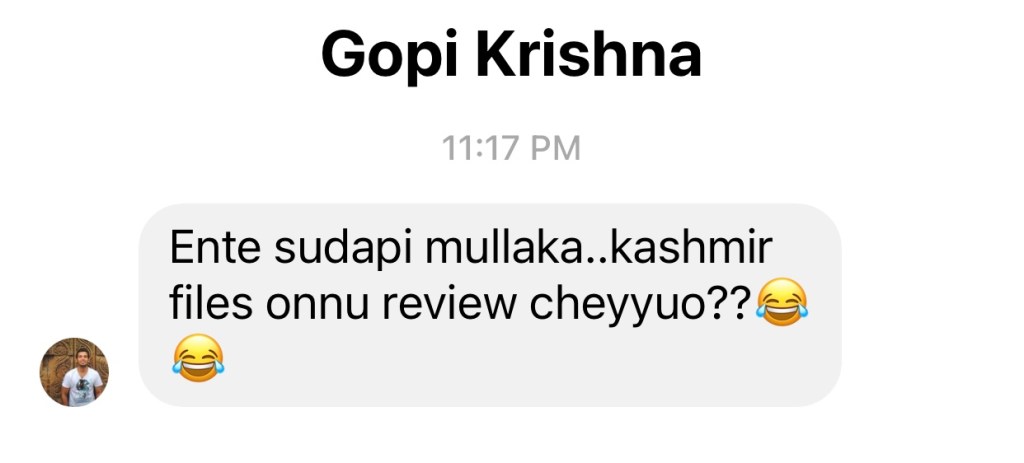
Task: Select the word "Ente" in the message
Action: [216, 247]
